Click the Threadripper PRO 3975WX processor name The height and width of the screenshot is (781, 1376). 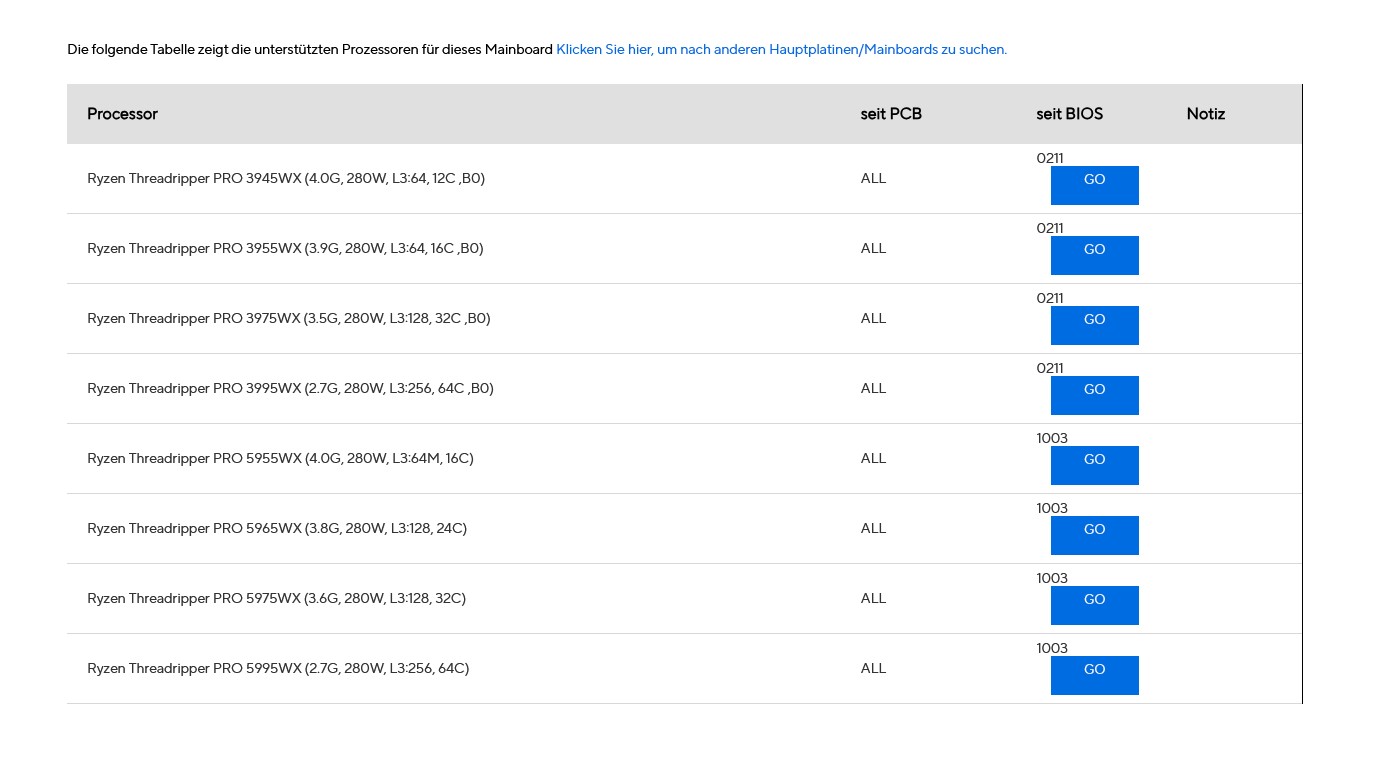point(289,319)
